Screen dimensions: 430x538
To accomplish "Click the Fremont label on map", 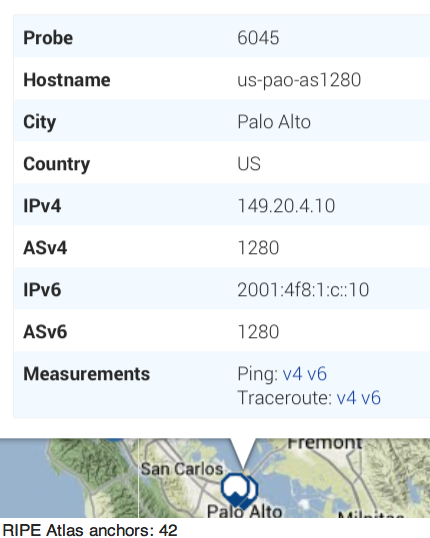I will (x=325, y=443).
